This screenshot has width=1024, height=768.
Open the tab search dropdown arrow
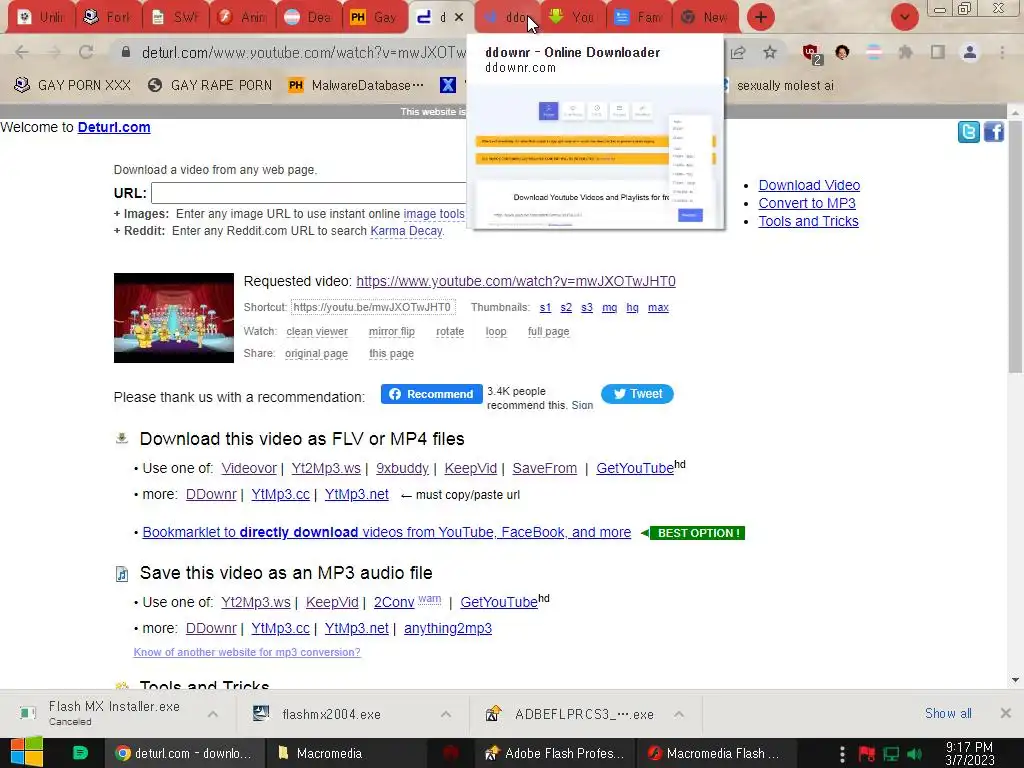(904, 17)
